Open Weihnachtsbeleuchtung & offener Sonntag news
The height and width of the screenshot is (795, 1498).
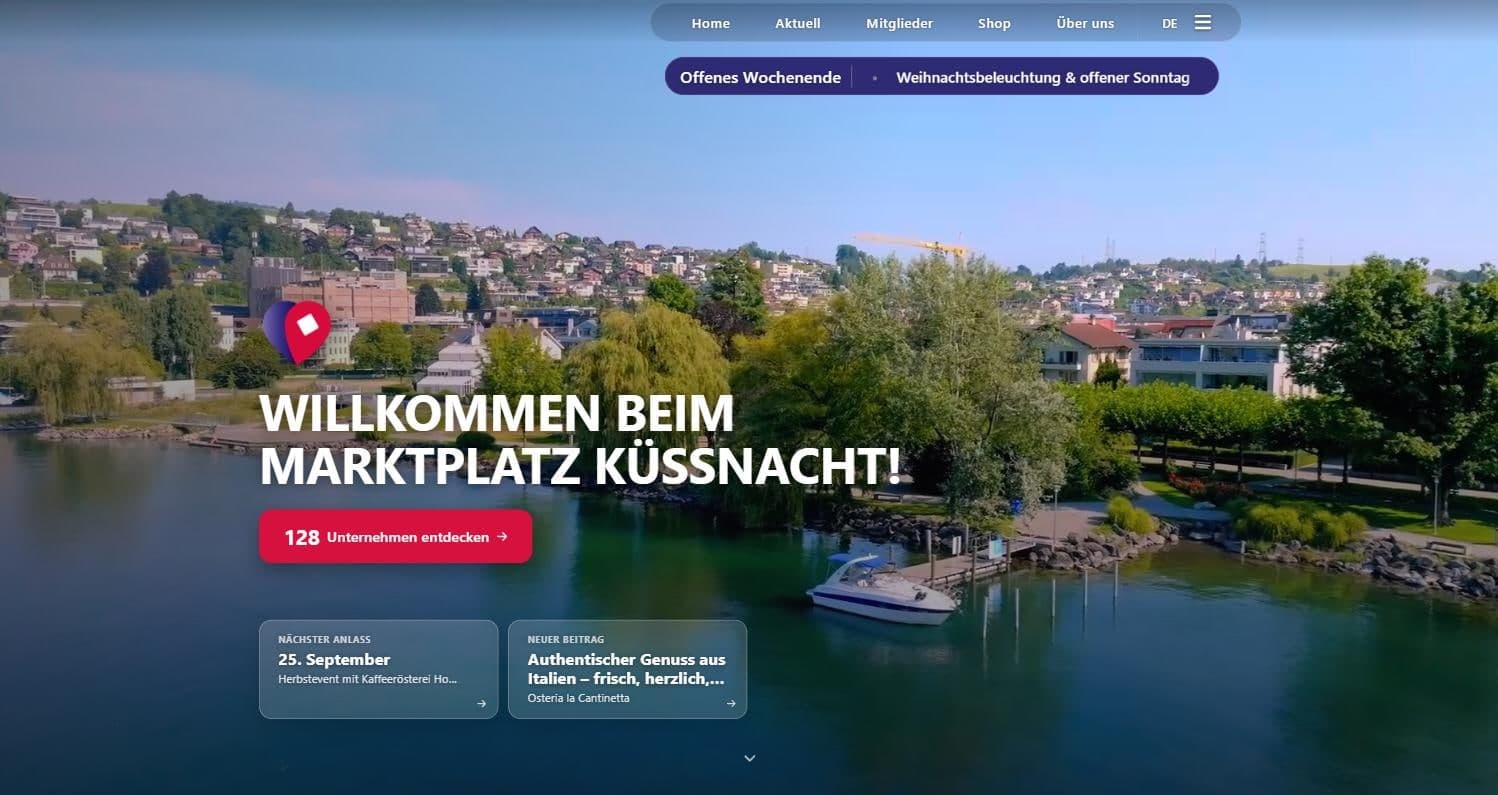pos(1043,77)
